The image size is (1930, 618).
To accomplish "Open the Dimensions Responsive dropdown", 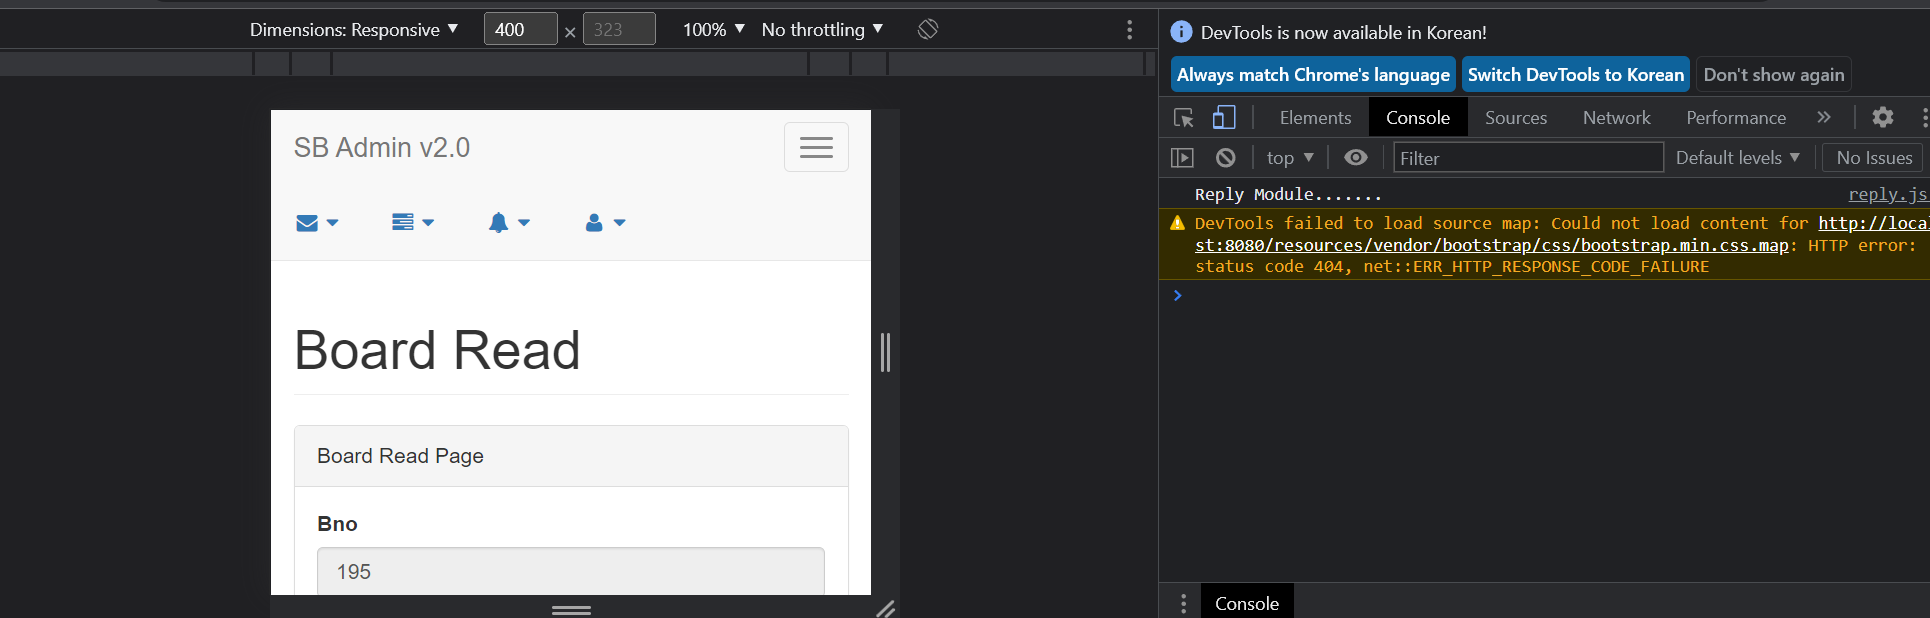I will pyautogui.click(x=354, y=30).
